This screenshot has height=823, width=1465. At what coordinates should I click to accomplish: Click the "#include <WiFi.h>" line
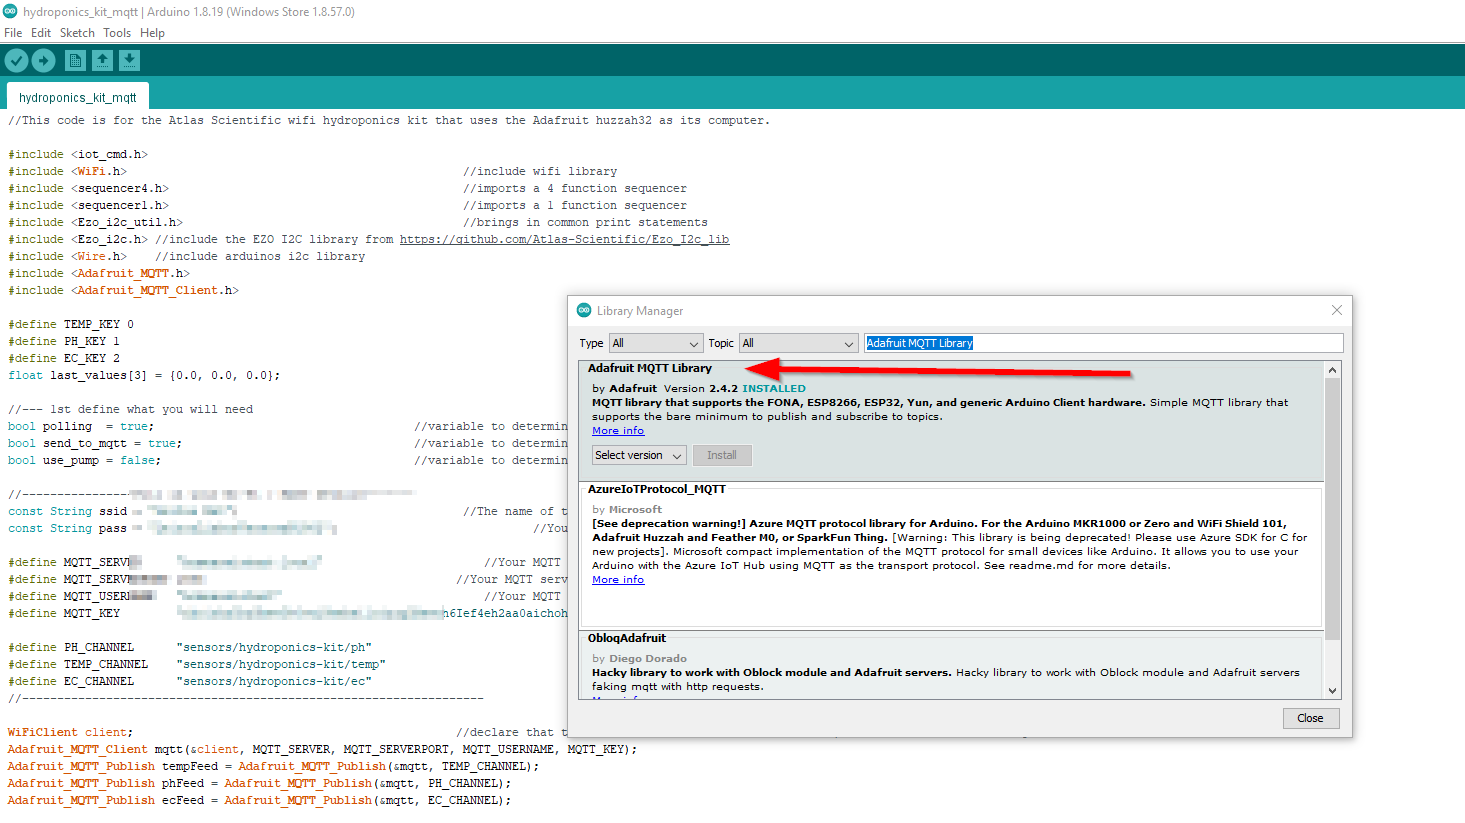[x=67, y=171]
